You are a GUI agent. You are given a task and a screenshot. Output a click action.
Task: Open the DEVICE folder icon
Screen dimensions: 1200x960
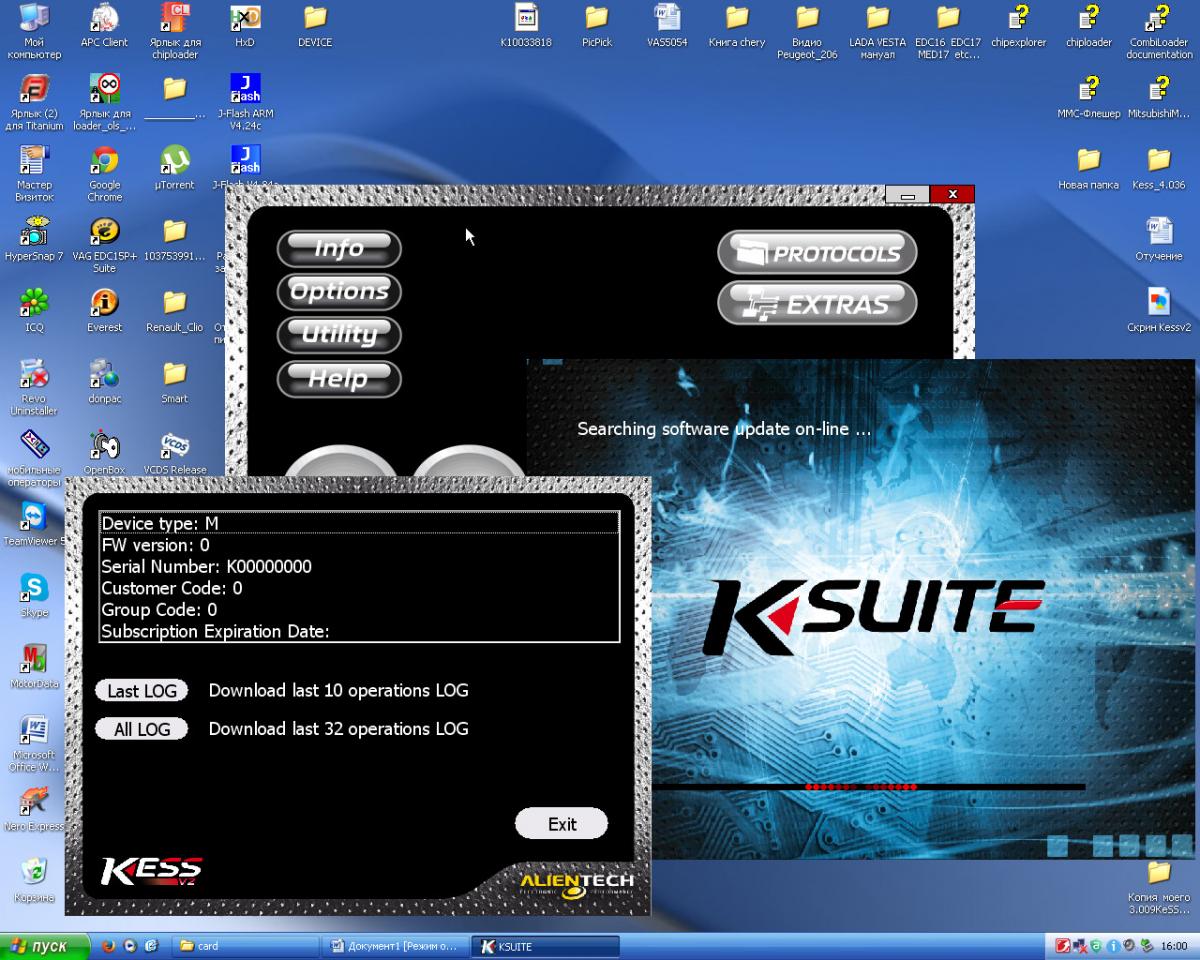pos(315,26)
